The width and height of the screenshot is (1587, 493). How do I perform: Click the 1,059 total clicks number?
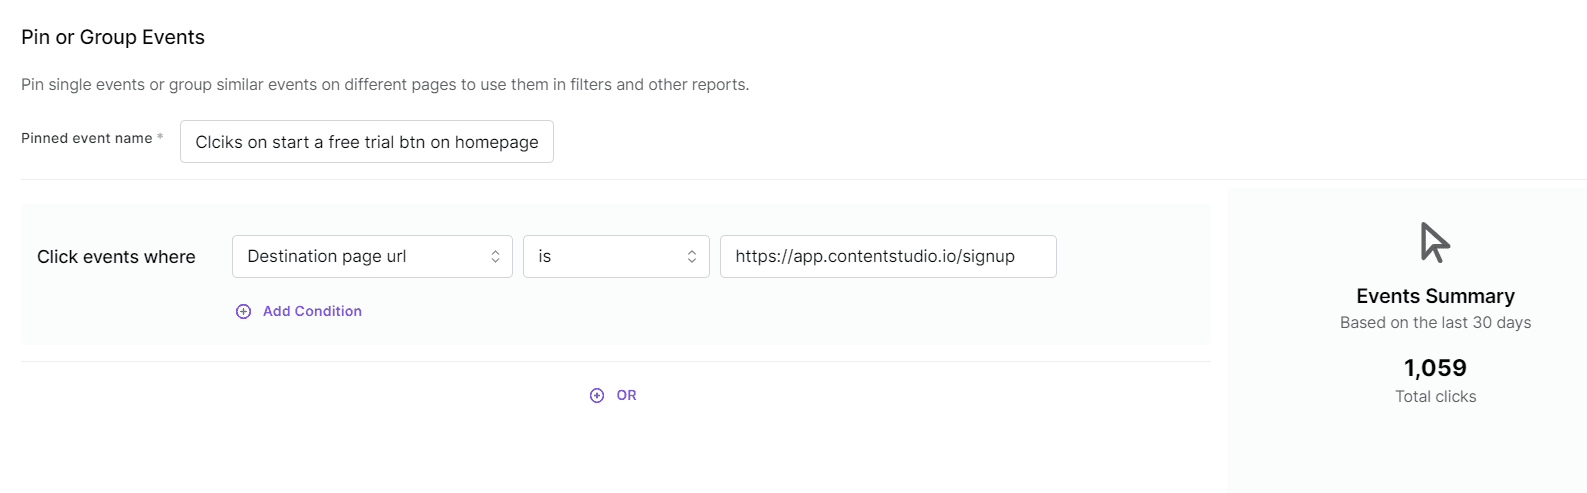tap(1435, 368)
